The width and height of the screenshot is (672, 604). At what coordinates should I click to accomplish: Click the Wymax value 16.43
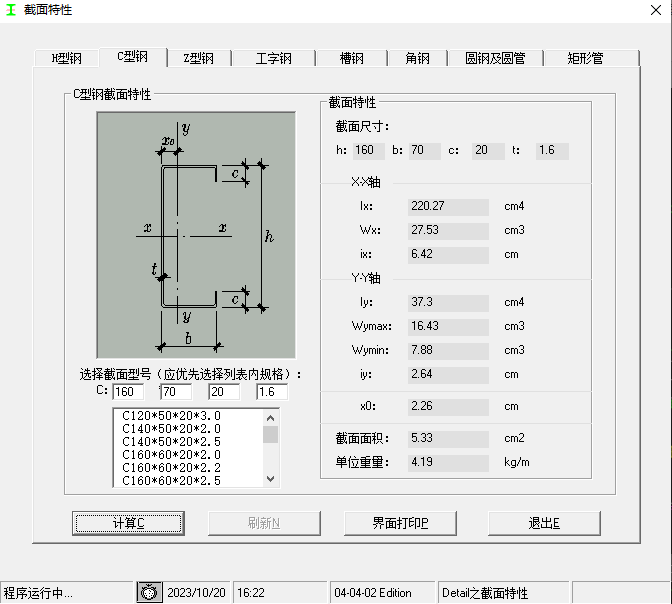[448, 327]
